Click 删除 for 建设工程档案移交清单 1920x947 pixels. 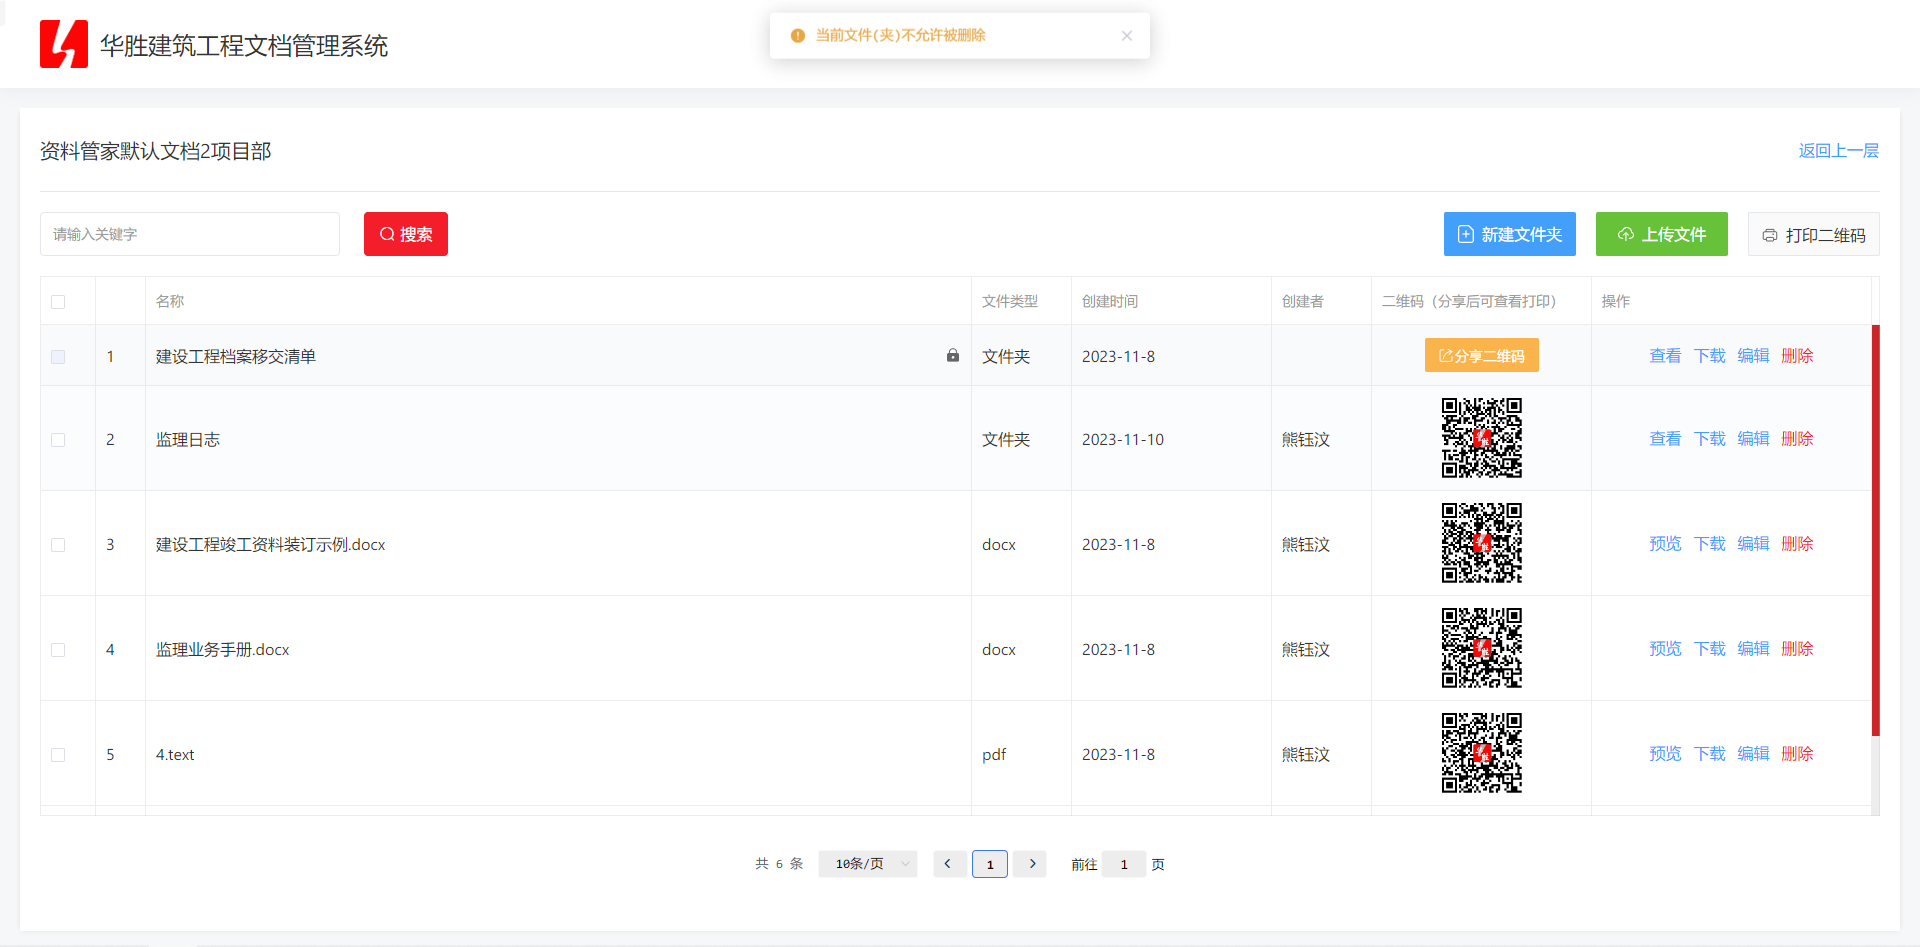coord(1798,355)
